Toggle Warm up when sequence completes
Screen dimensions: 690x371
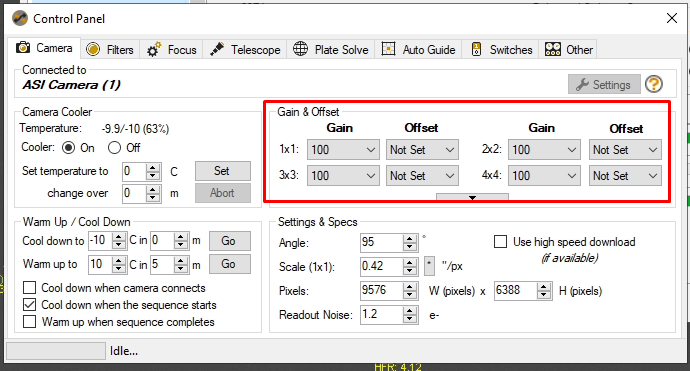(x=29, y=322)
